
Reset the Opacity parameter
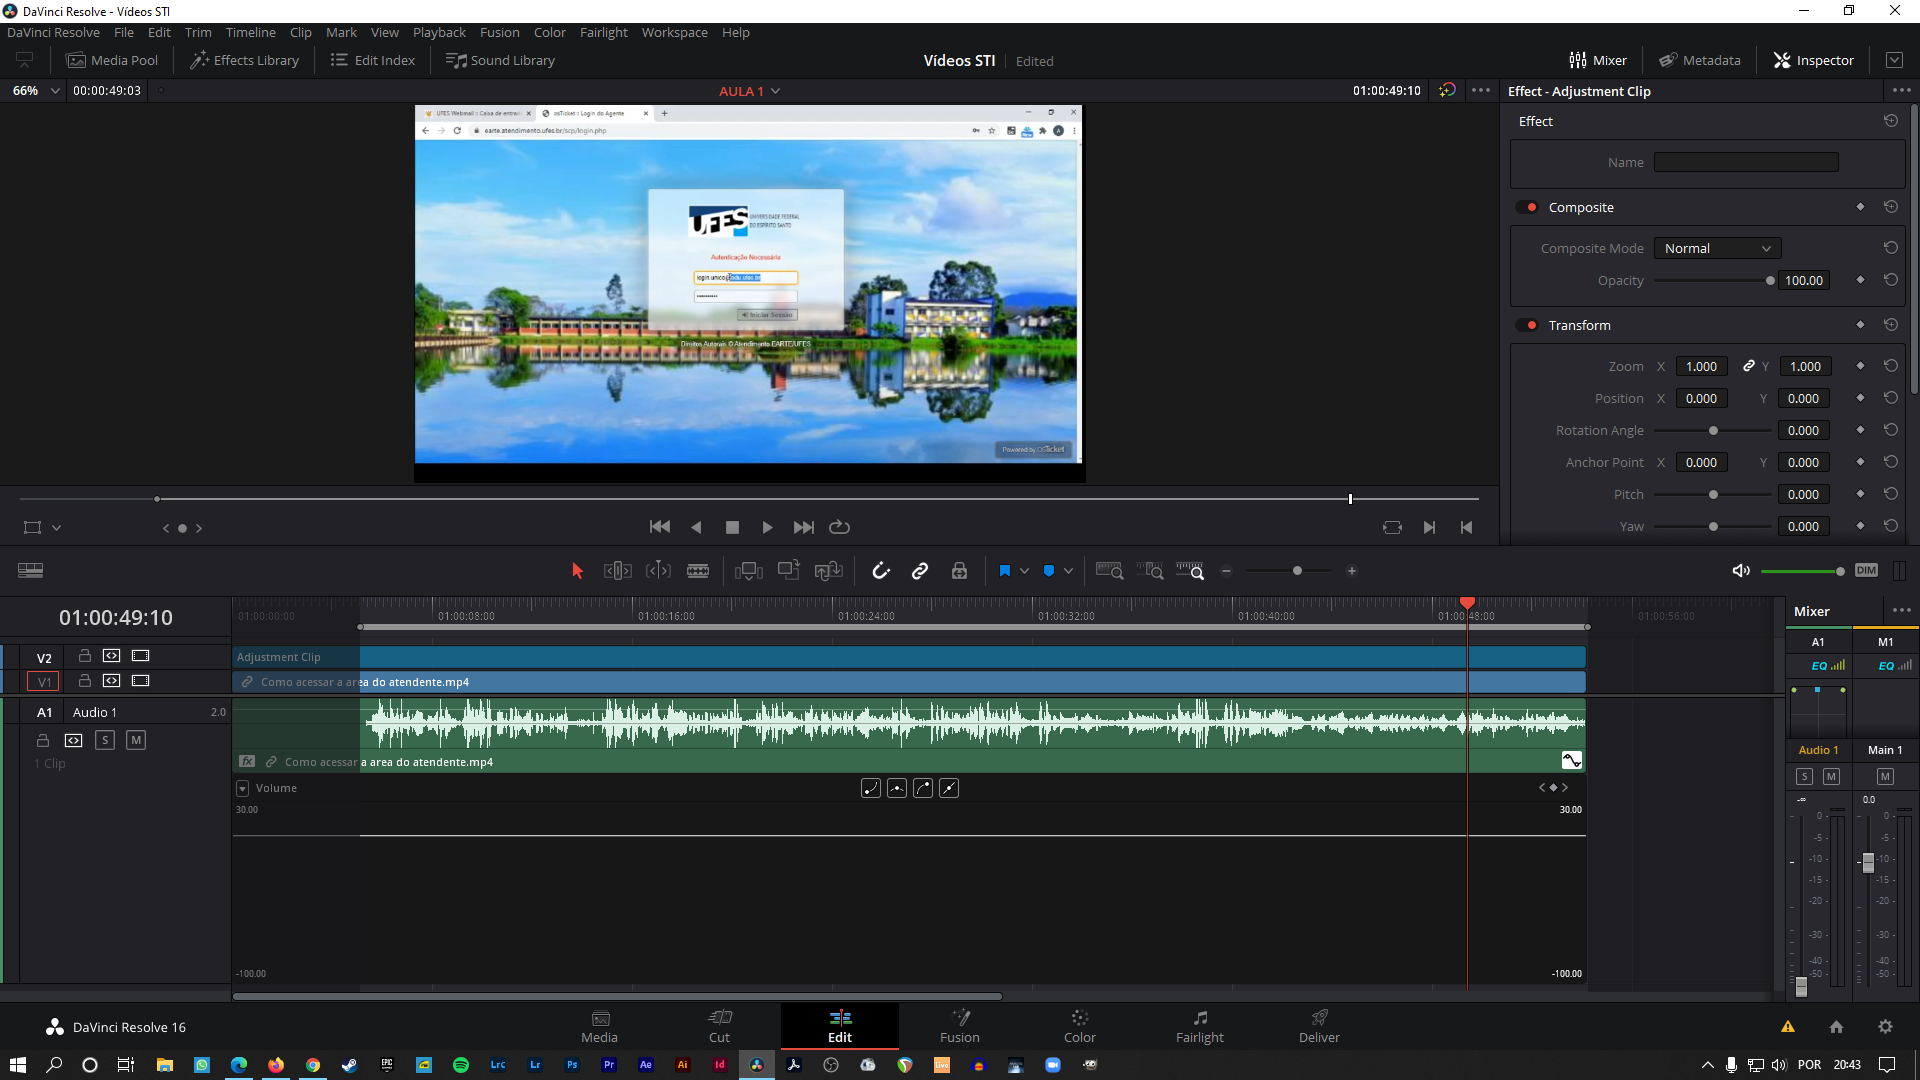[1890, 280]
